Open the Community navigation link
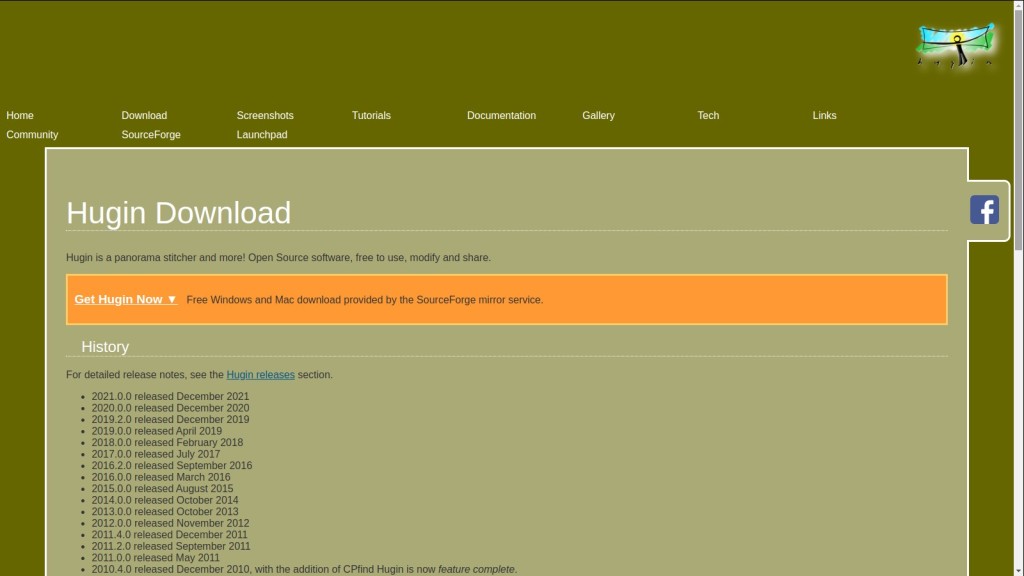1024x576 pixels. 32,135
